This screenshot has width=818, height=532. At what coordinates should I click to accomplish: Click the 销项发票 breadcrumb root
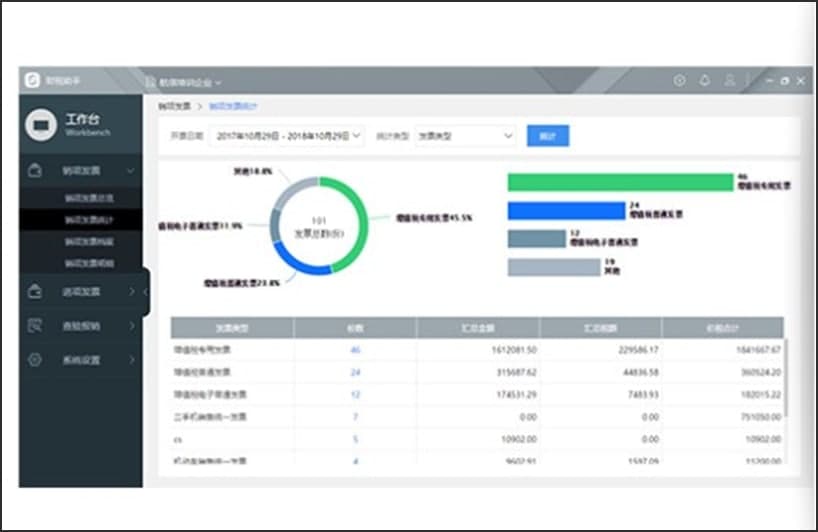[175, 106]
